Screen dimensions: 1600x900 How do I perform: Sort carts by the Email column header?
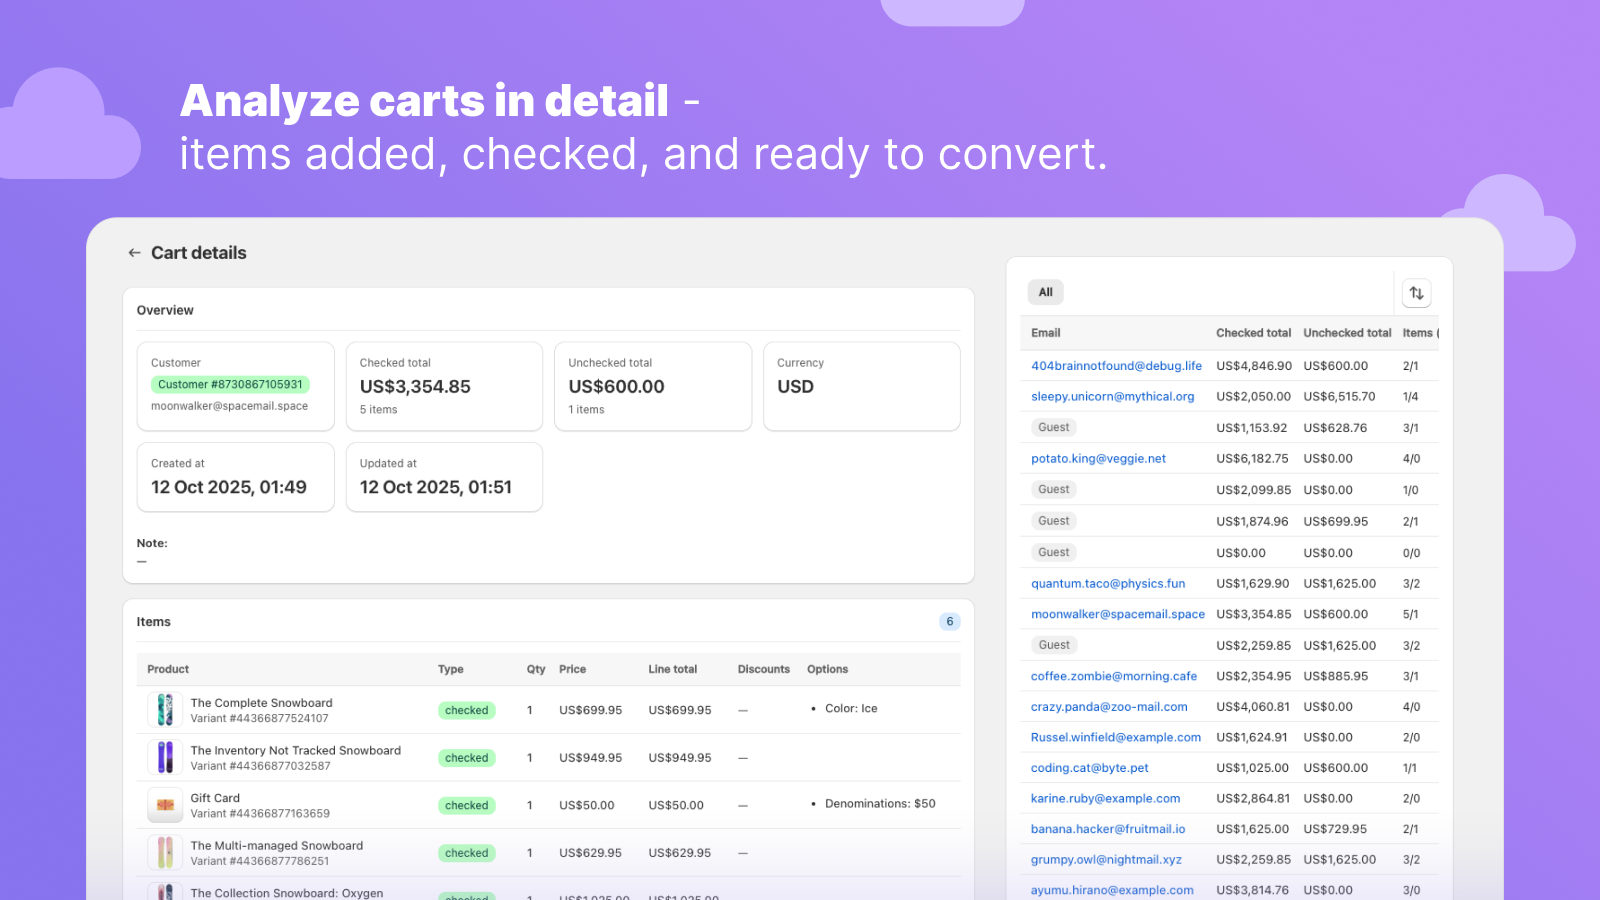[x=1045, y=332]
